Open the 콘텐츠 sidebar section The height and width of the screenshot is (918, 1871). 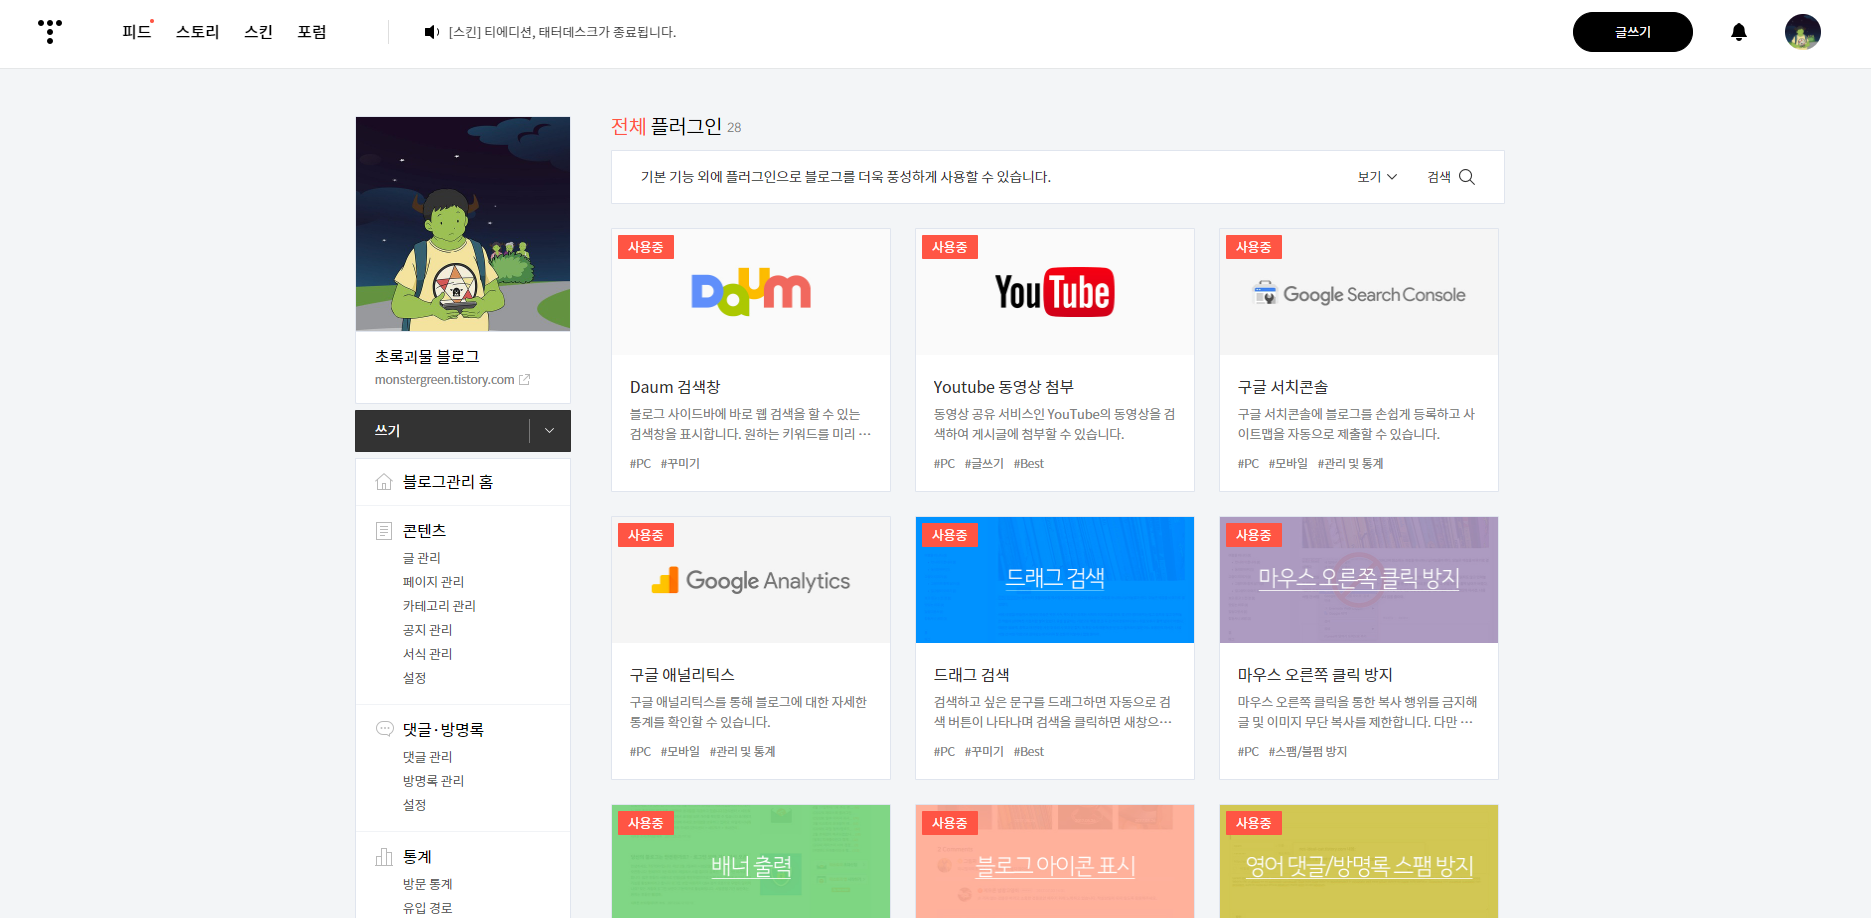click(424, 531)
